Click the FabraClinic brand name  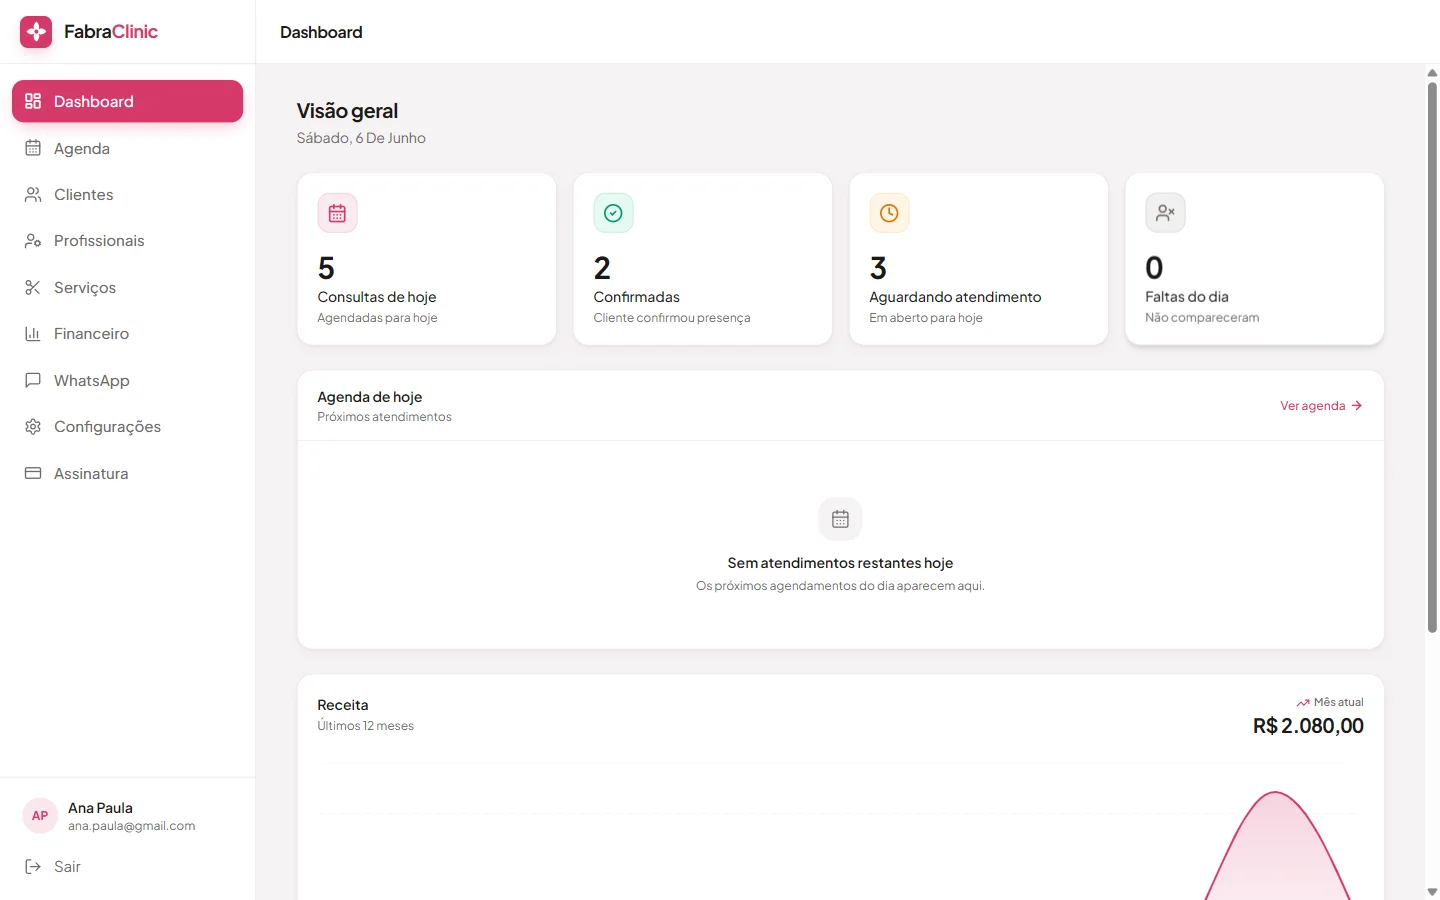click(111, 32)
